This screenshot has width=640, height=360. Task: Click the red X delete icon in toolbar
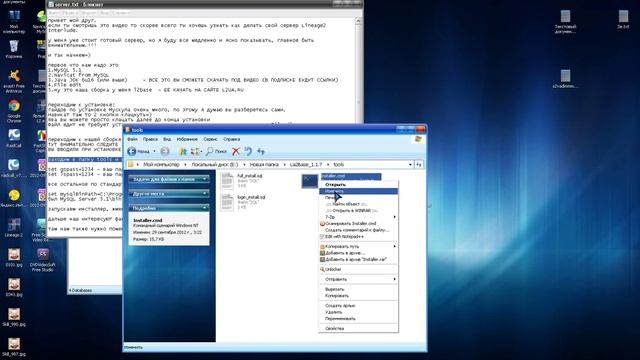236,151
